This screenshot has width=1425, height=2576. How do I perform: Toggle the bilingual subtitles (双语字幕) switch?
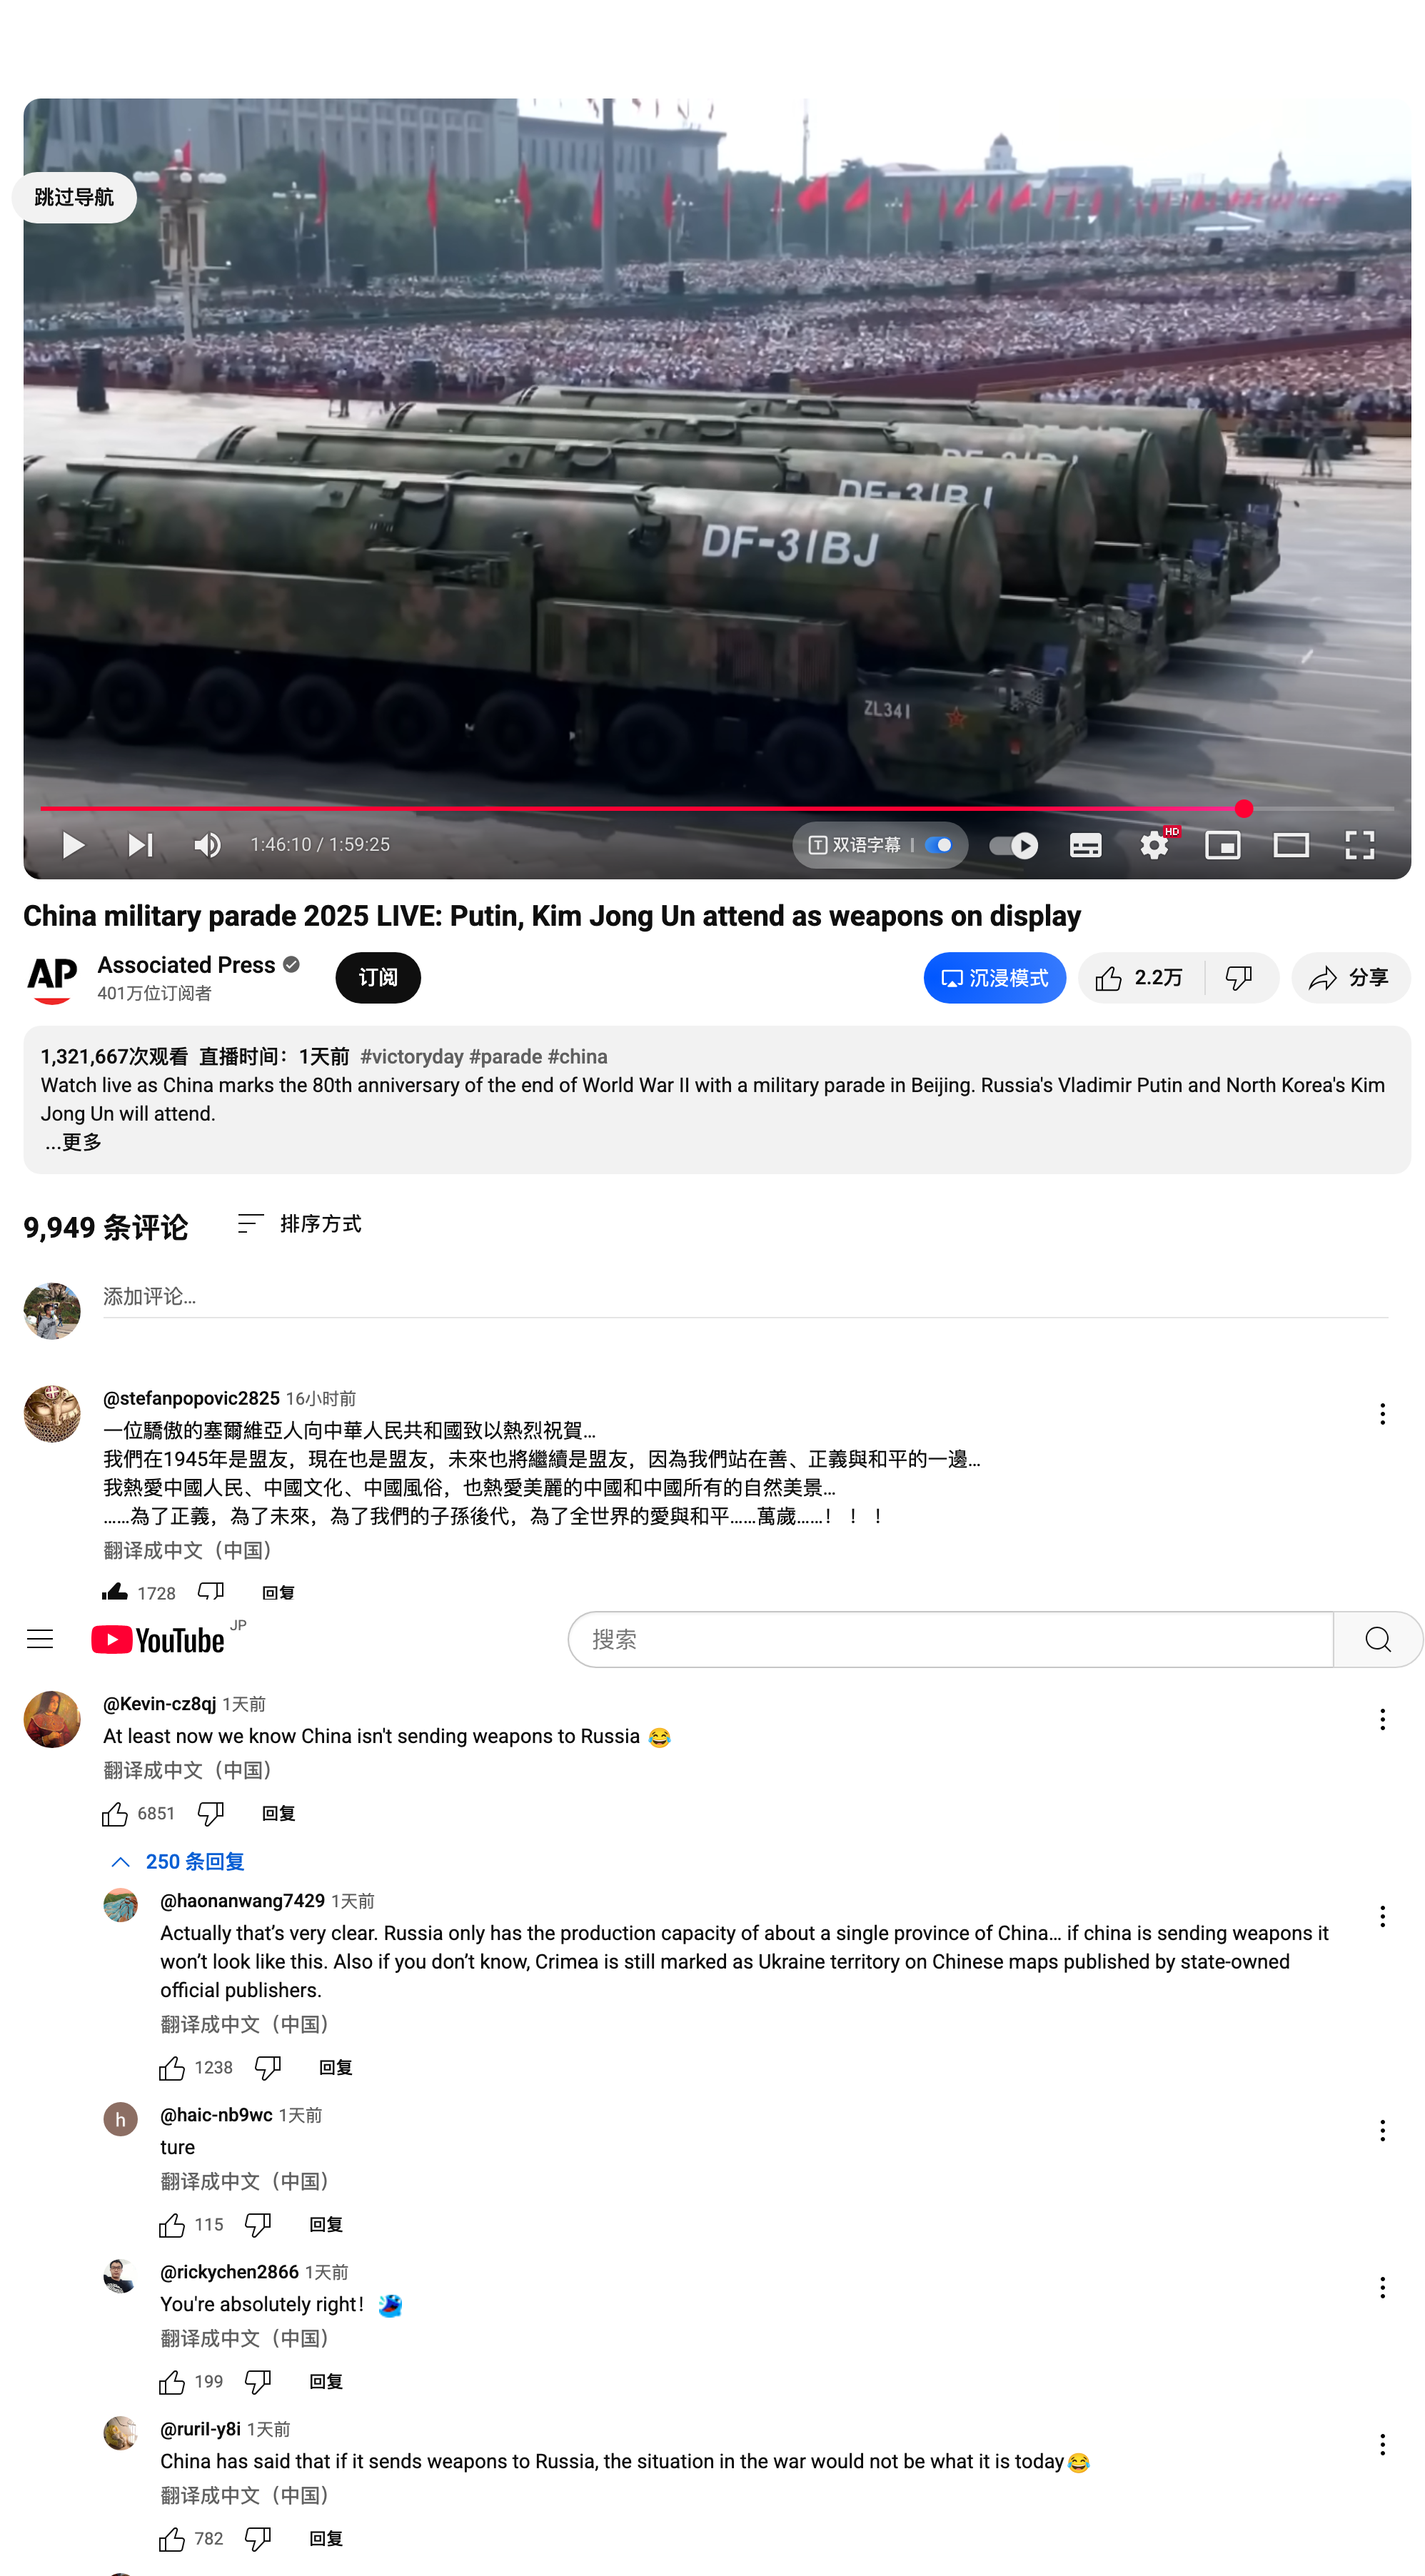coord(938,845)
